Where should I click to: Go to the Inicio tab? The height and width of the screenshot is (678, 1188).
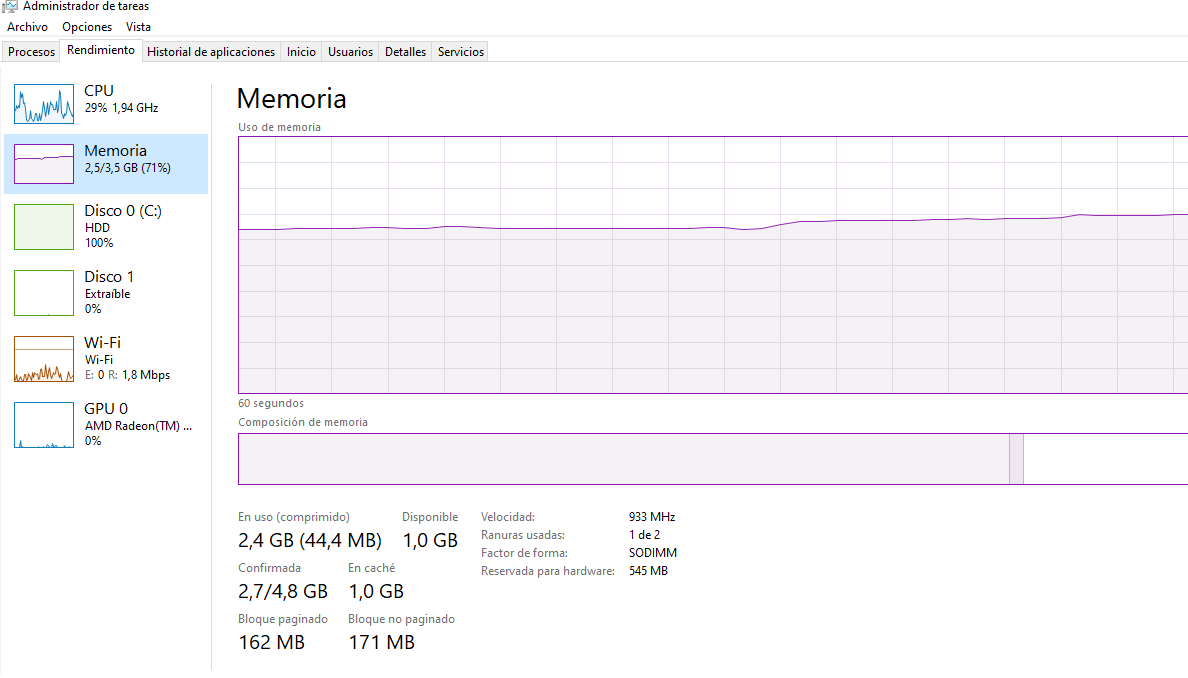coord(301,52)
